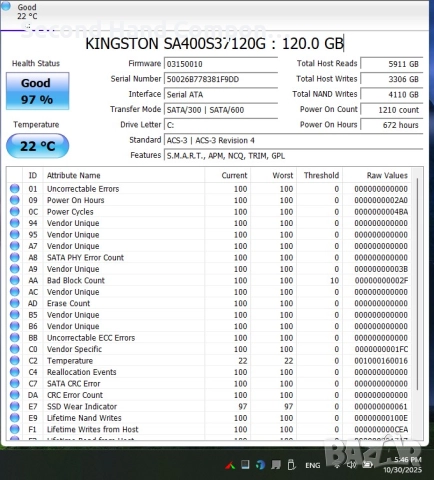
Task: Click the Wi-Fi network tray icon
Action: point(337,465)
